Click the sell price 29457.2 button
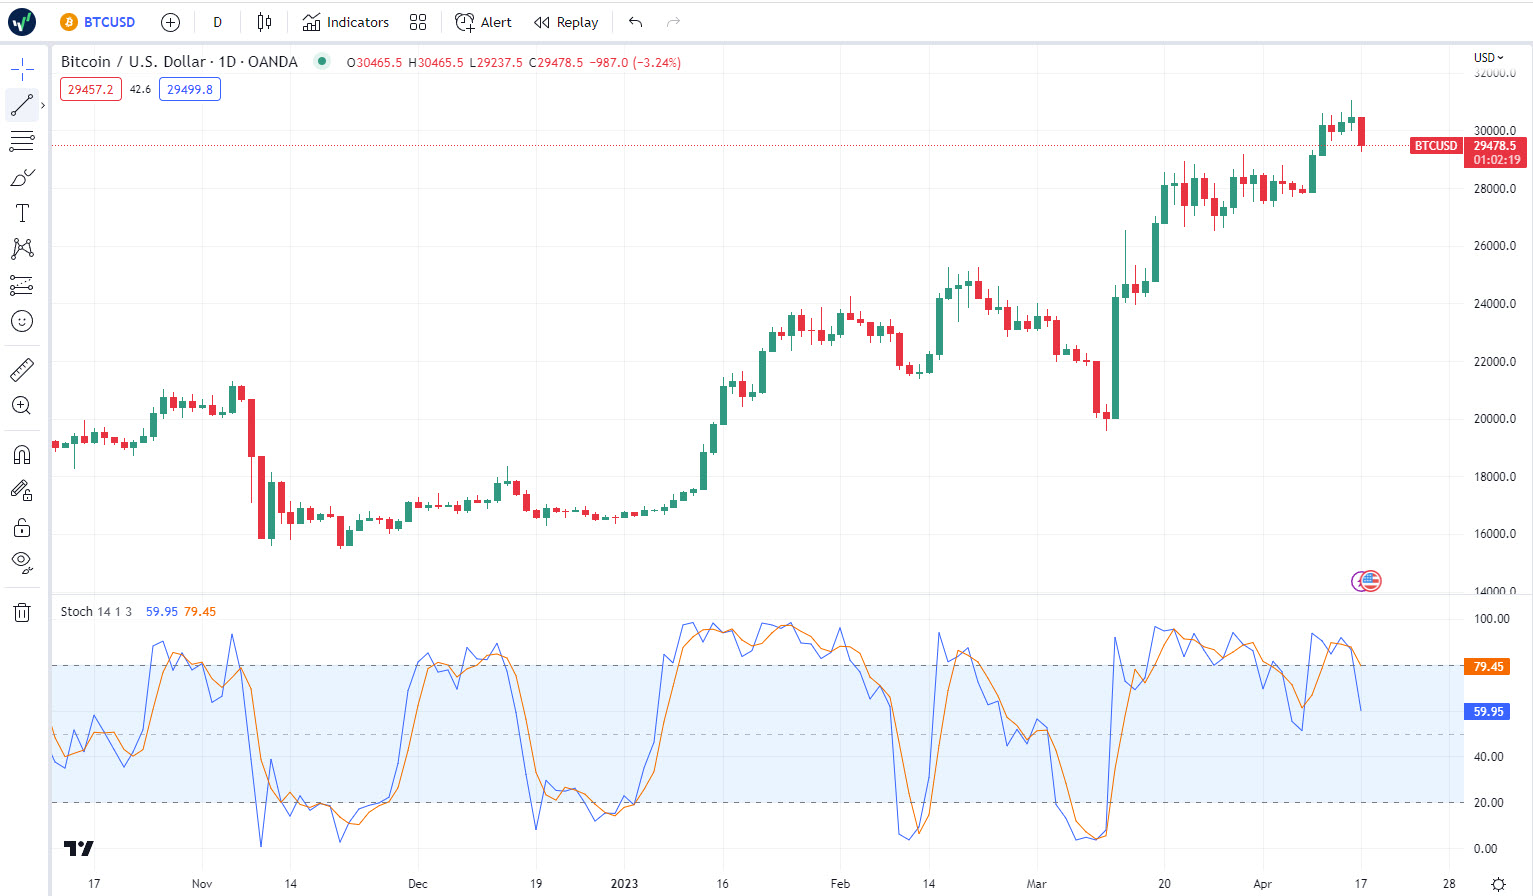 91,89
